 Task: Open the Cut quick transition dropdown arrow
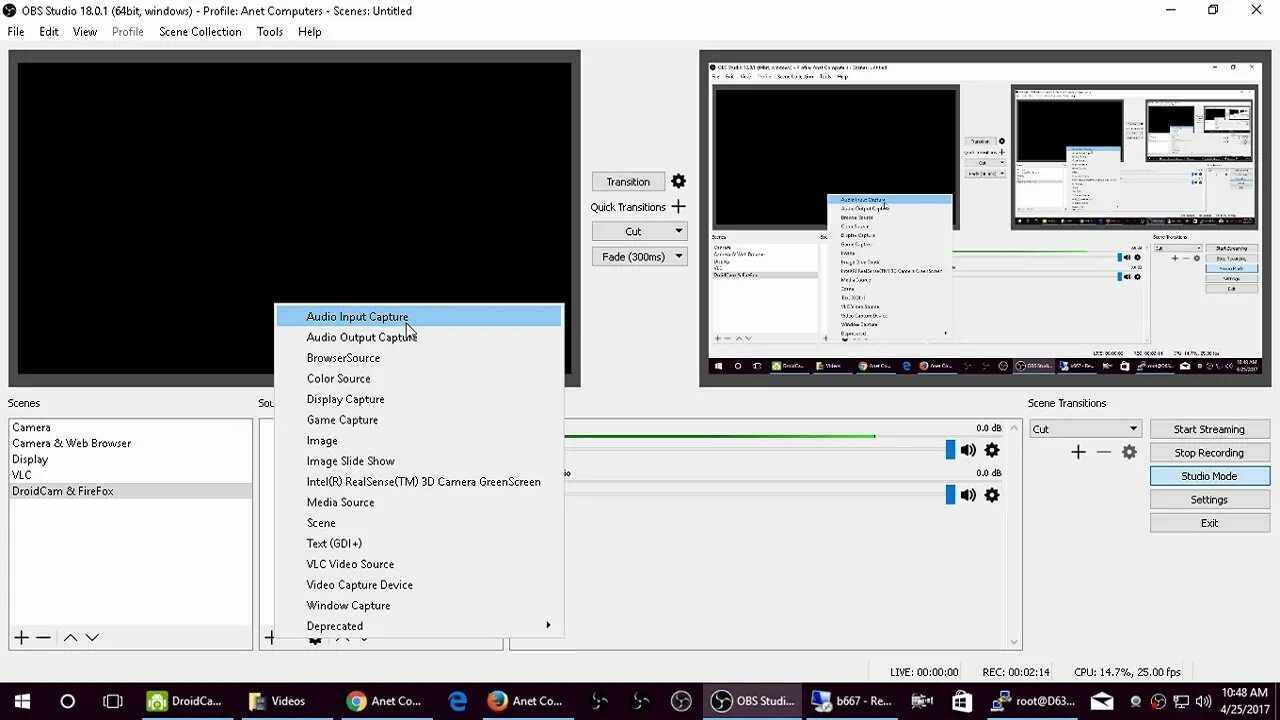click(x=679, y=231)
